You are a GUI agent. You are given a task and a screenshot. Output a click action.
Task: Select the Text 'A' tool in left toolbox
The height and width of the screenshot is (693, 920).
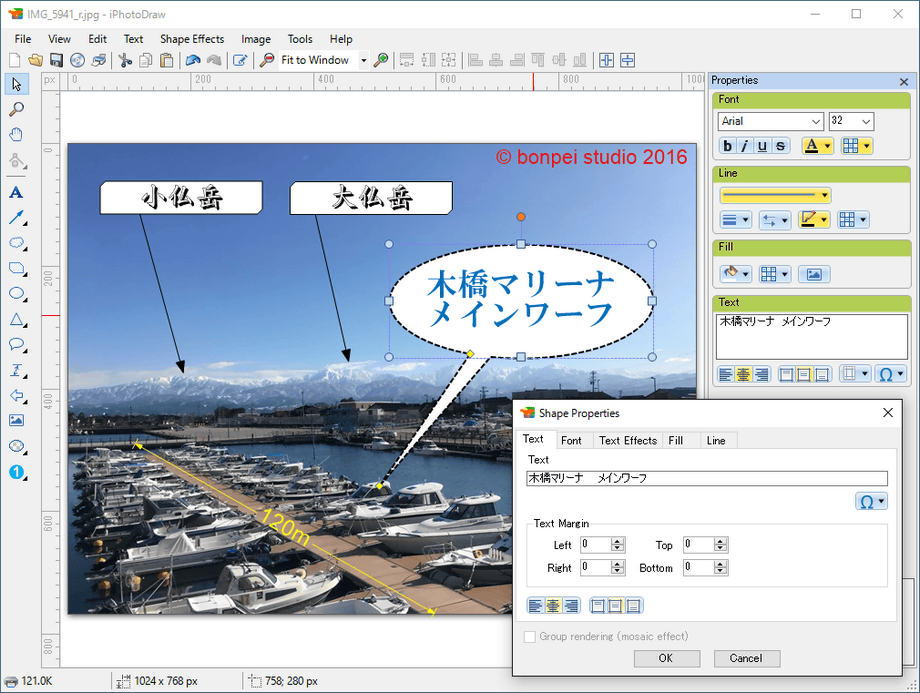click(x=16, y=192)
